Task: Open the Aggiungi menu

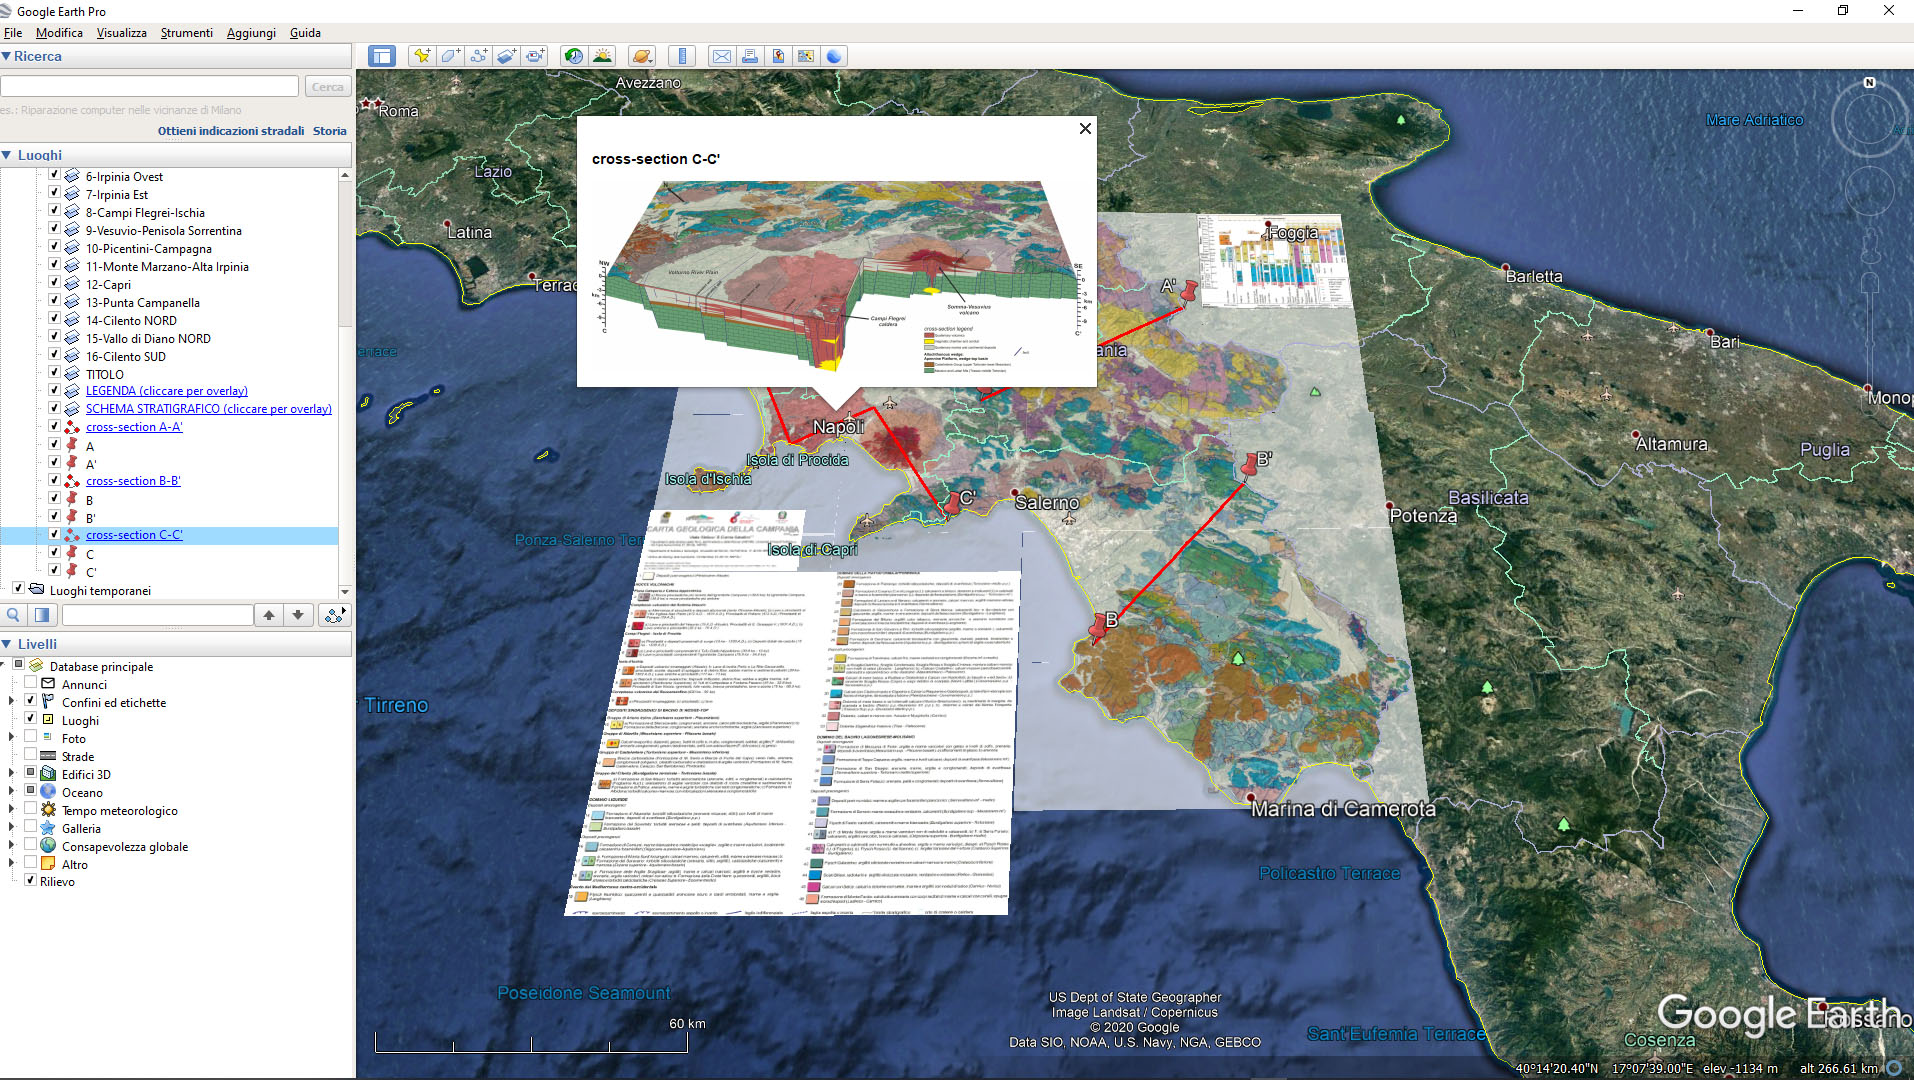Action: [251, 33]
